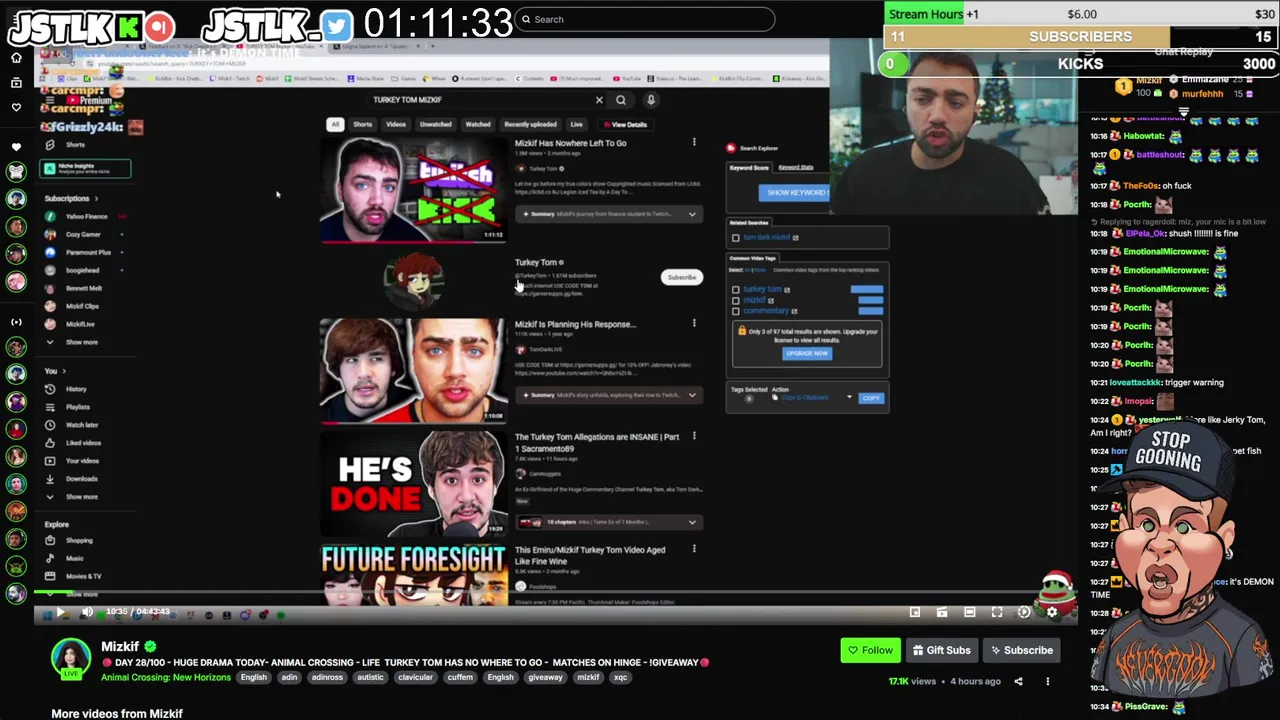Play the stream video player

pos(60,612)
